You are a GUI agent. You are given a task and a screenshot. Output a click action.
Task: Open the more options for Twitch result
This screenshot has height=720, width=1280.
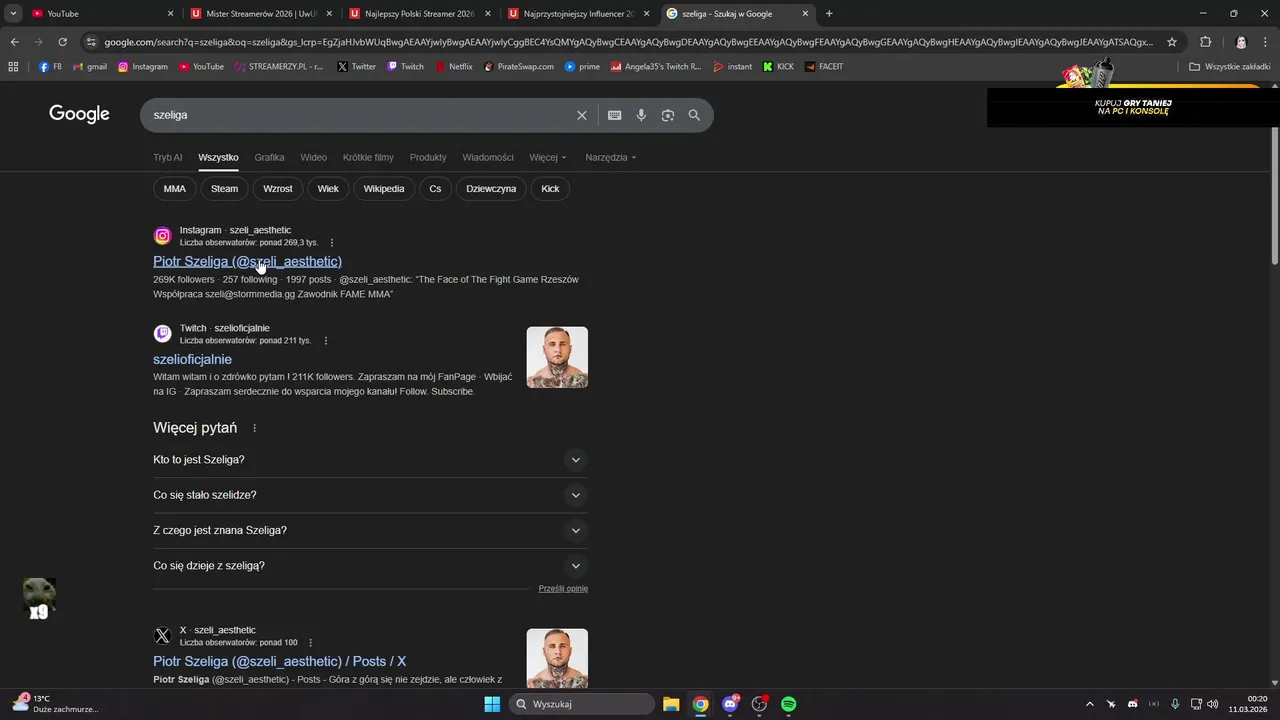[325, 341]
